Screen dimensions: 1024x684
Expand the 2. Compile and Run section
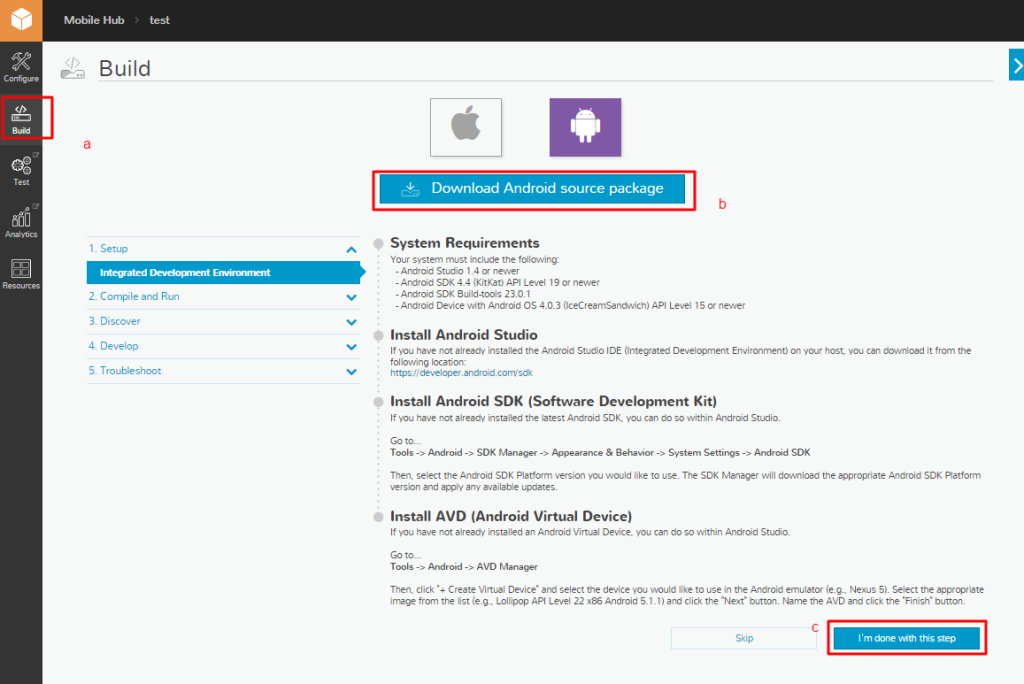351,297
